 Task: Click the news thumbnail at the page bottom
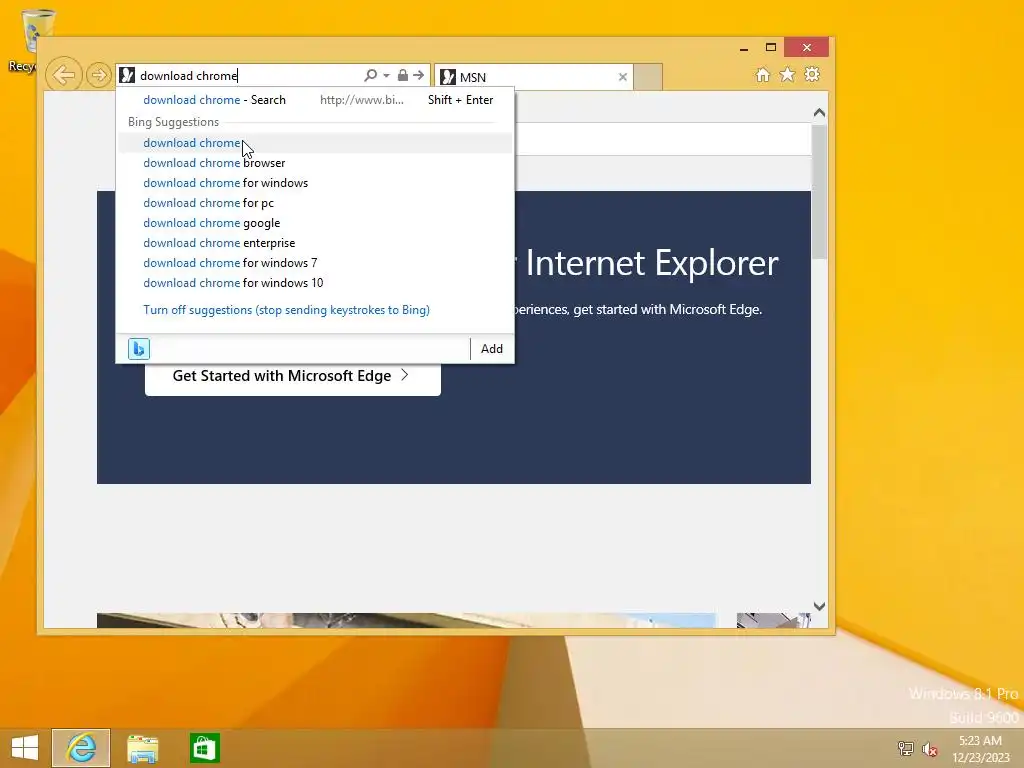coord(406,620)
